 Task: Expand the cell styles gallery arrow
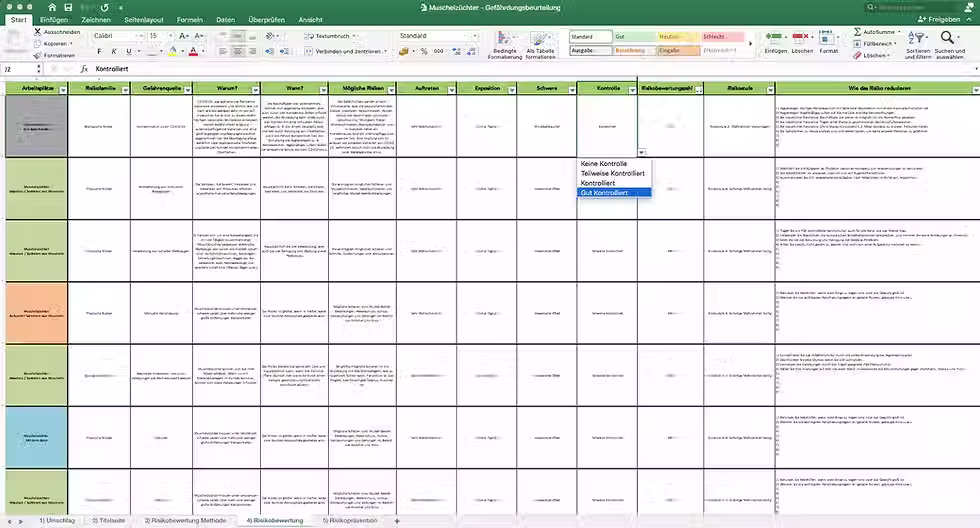pos(751,44)
